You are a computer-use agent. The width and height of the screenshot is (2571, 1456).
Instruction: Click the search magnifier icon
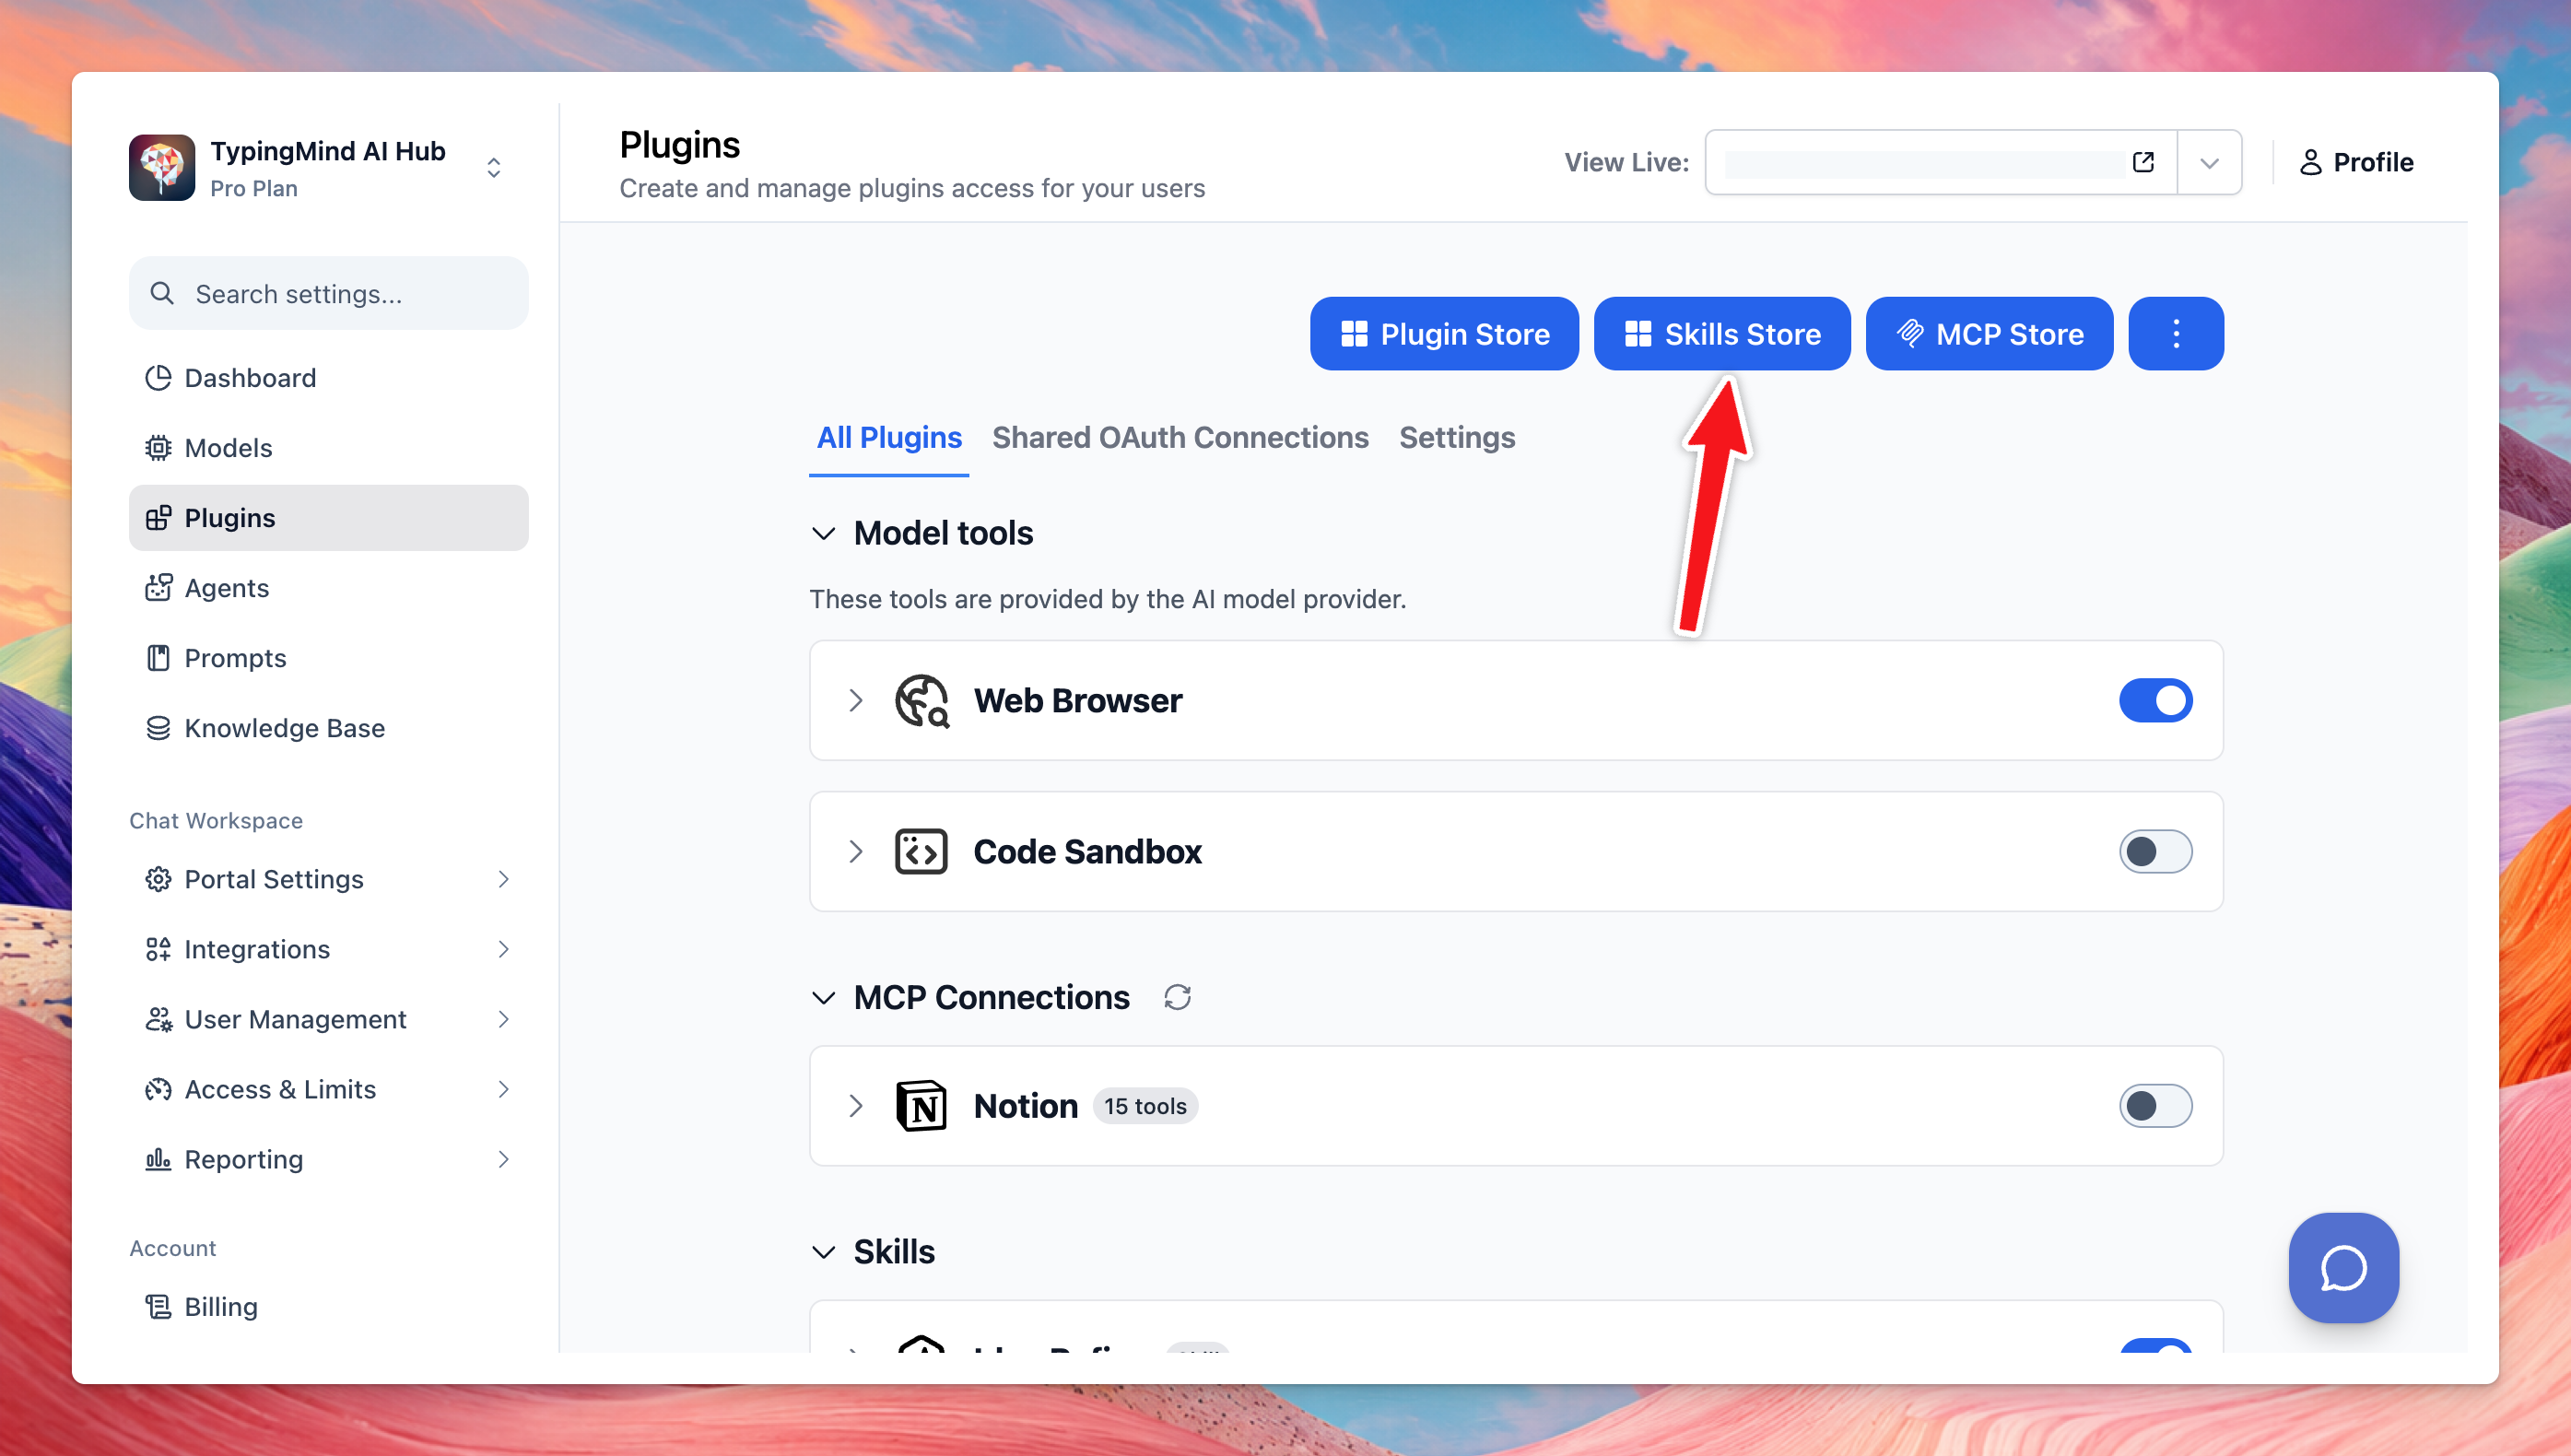162,293
